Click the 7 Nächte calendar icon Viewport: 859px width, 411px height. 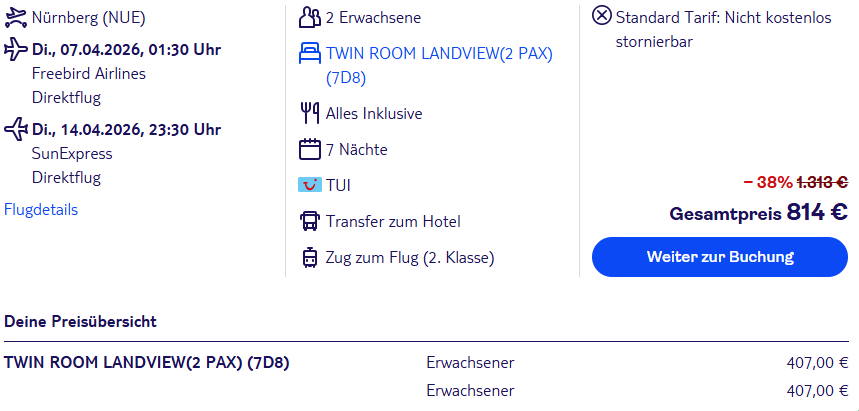pyautogui.click(x=310, y=149)
